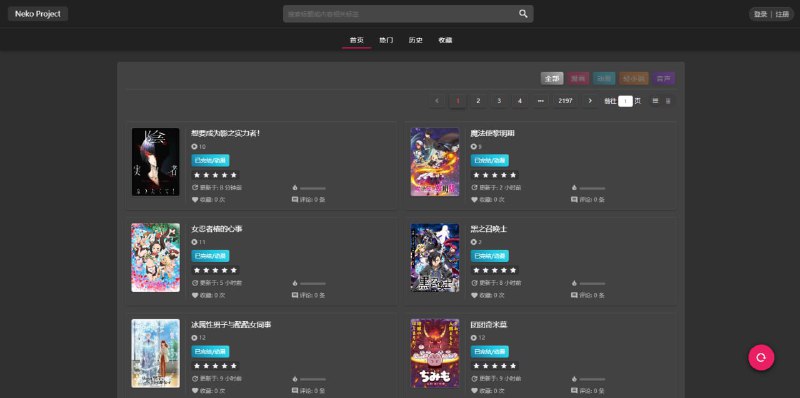Expand the pagination ellipsis button
The height and width of the screenshot is (398, 800).
tap(540, 101)
